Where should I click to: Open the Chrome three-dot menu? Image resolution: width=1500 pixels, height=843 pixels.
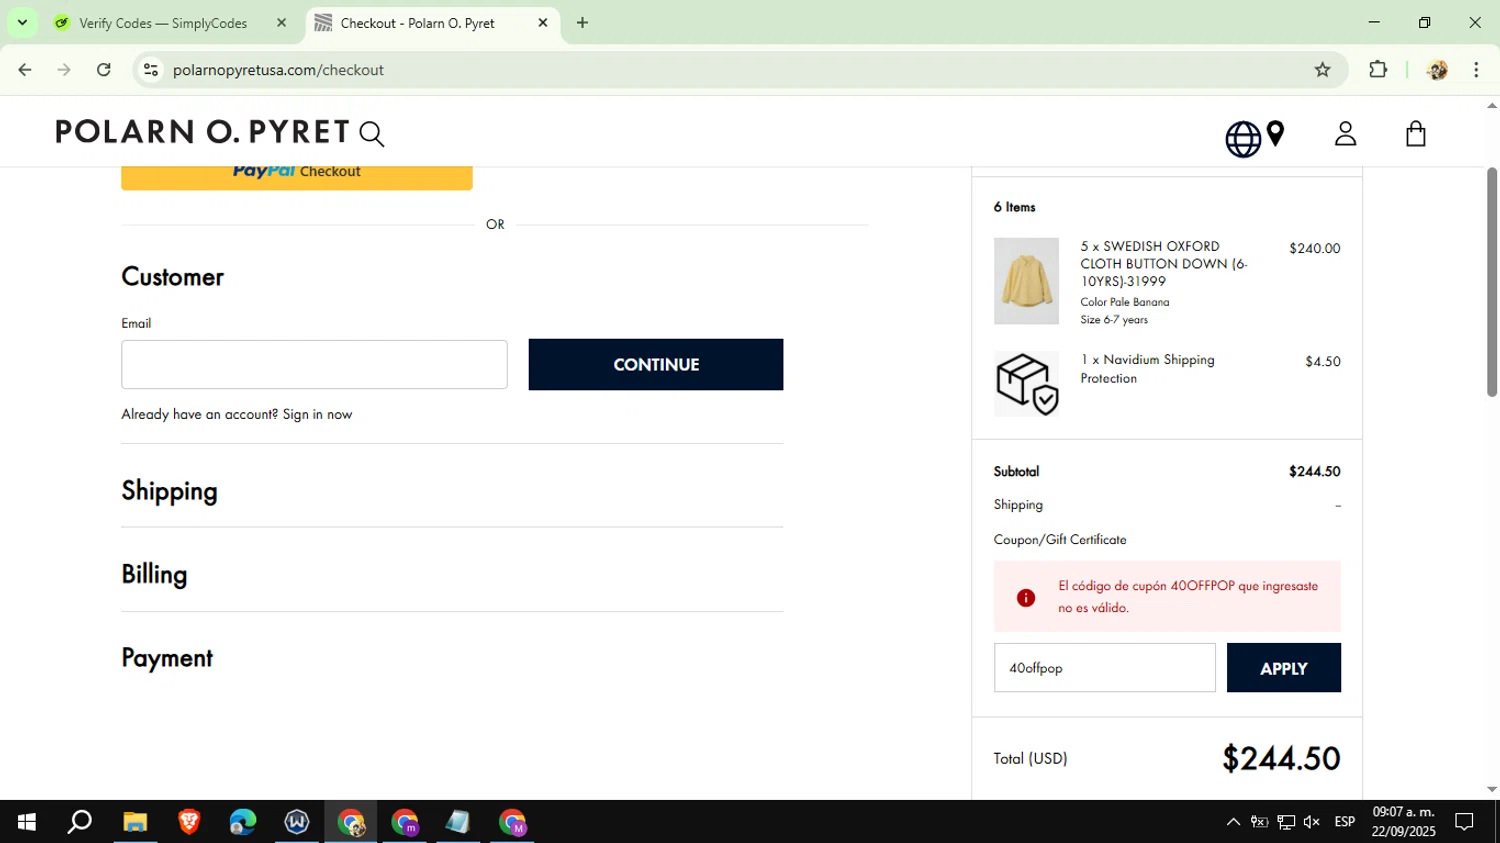[1476, 70]
